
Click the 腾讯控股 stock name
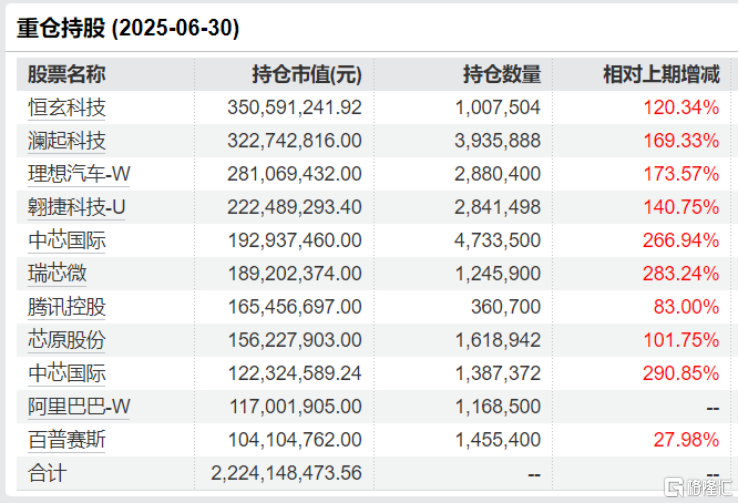[67, 307]
